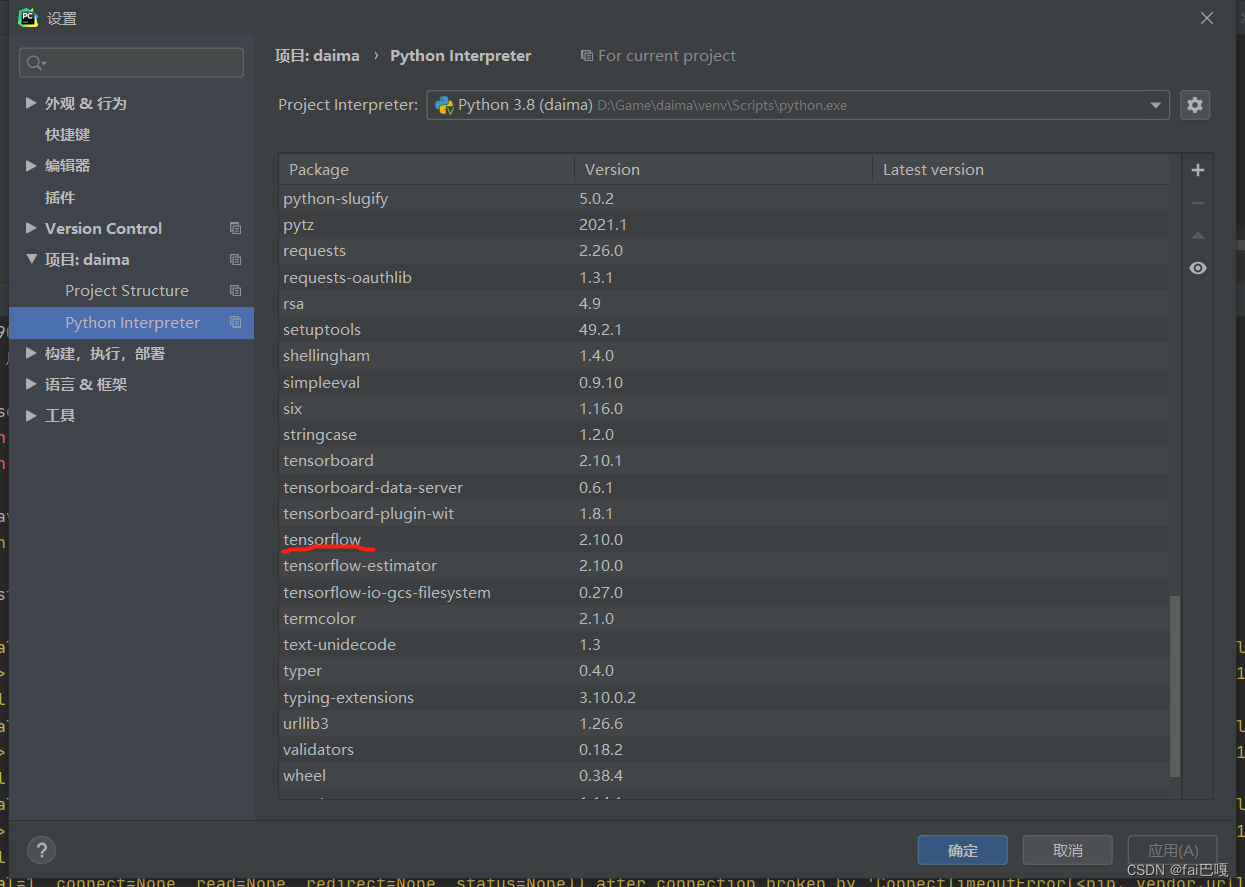1245x887 pixels.
Task: Click the Latest version column header
Action: pyautogui.click(x=1020, y=169)
